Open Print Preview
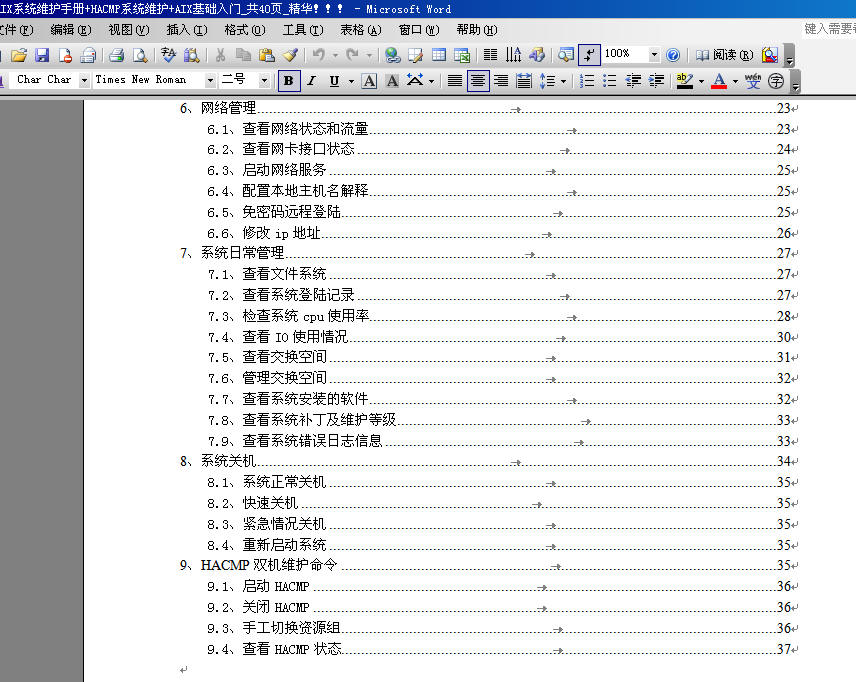856x682 pixels. 138,55
